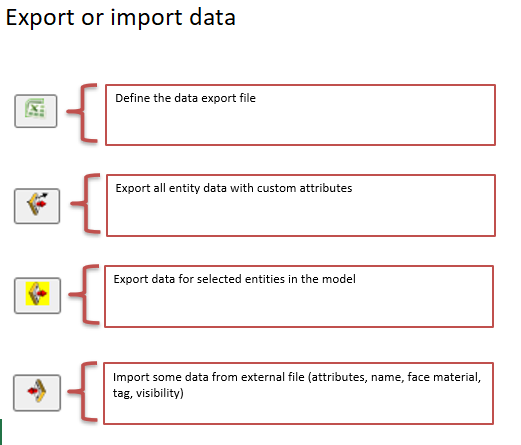Select the 'Import some data from external file' box

[298, 393]
